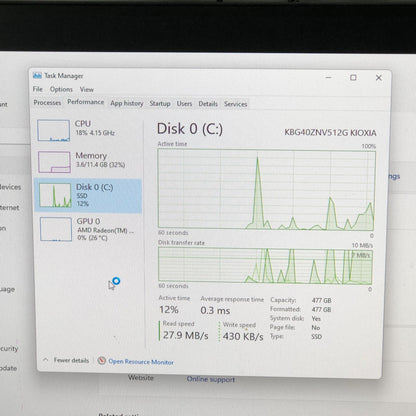Image resolution: width=416 pixels, height=416 pixels.
Task: Collapse view with Fewer details chevron
Action: coord(46,360)
